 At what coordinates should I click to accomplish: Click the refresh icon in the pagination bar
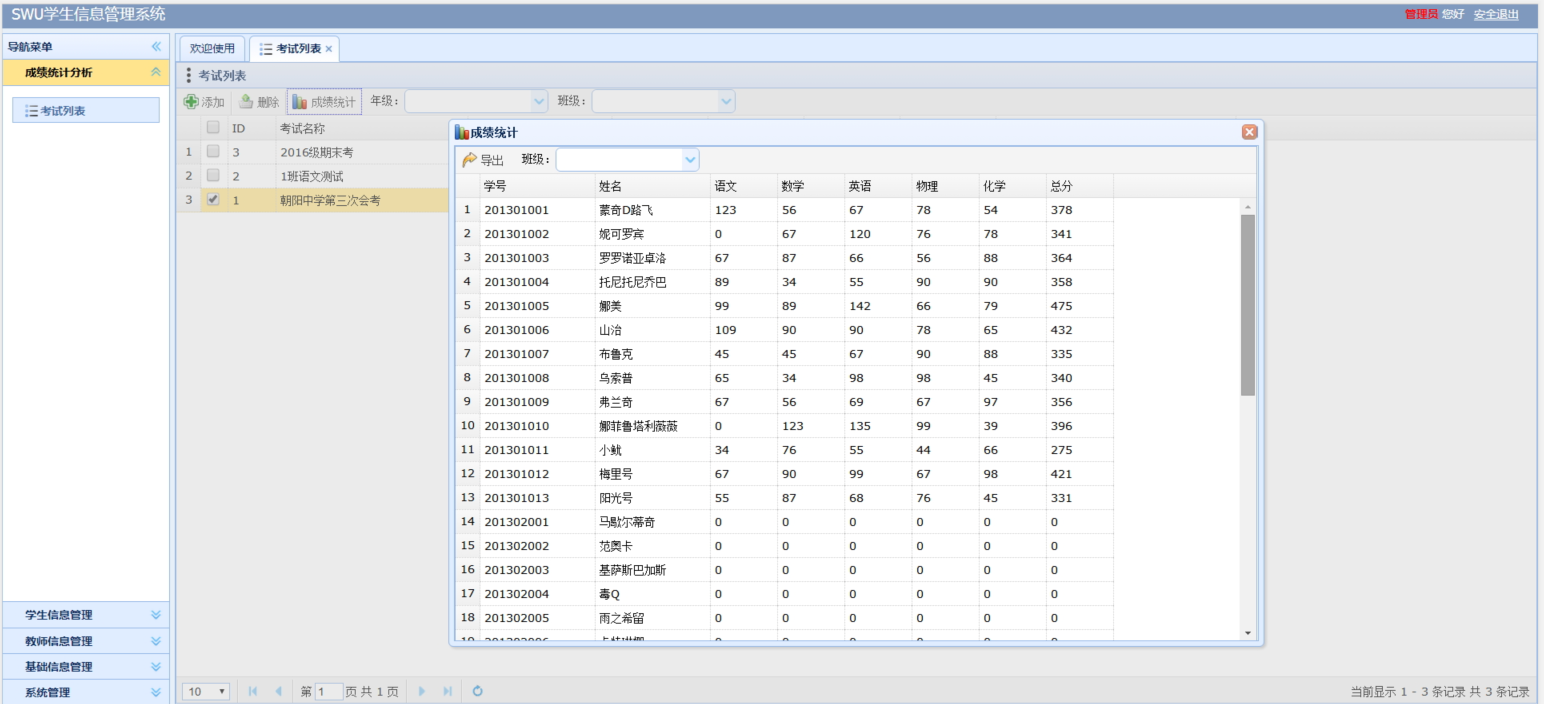click(478, 689)
